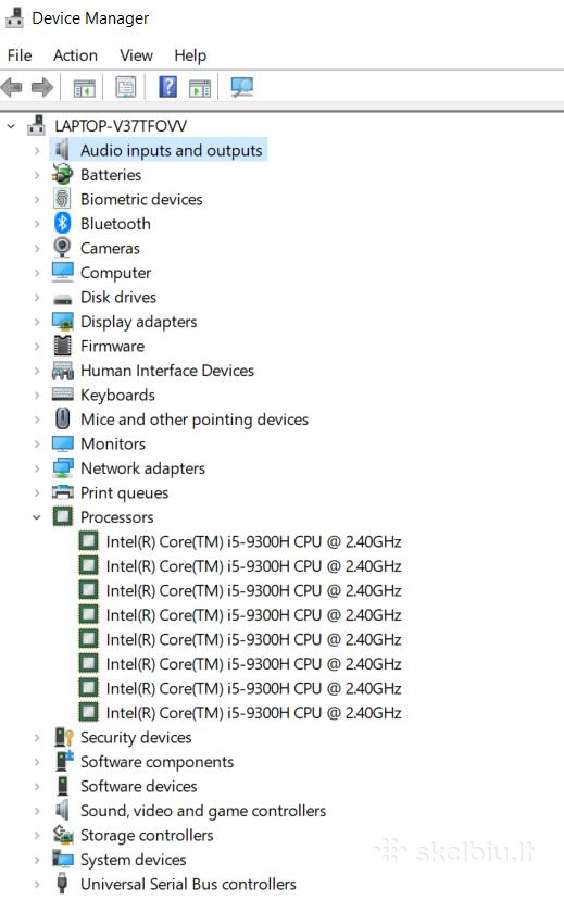The height and width of the screenshot is (900, 564).
Task: Click the Biometric devices fingerprint icon
Action: (x=62, y=199)
